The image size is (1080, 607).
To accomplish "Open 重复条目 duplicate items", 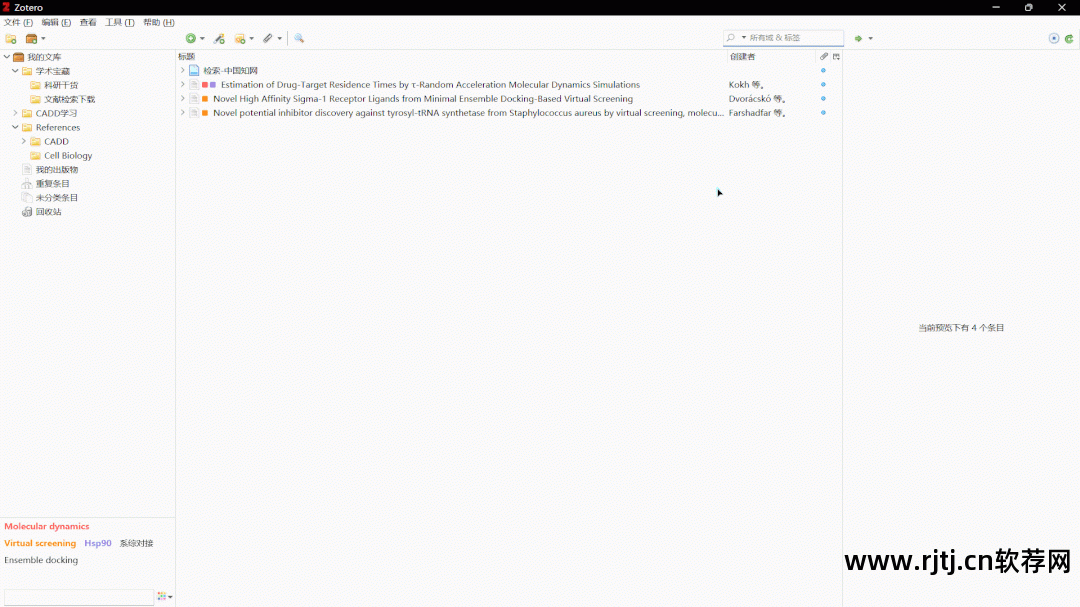I will coord(52,184).
